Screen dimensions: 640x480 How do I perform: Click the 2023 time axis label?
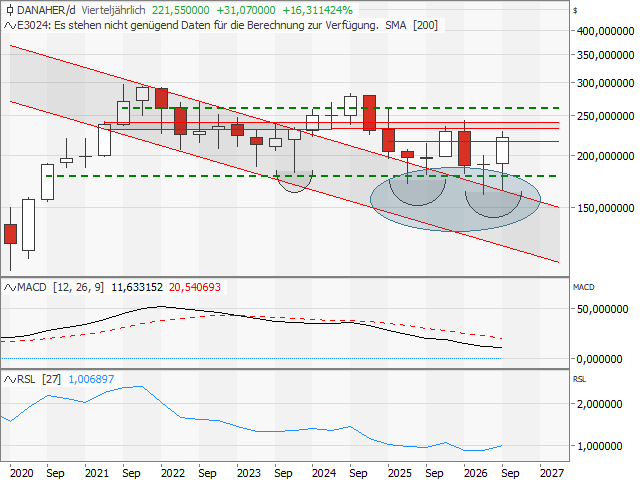[249, 473]
